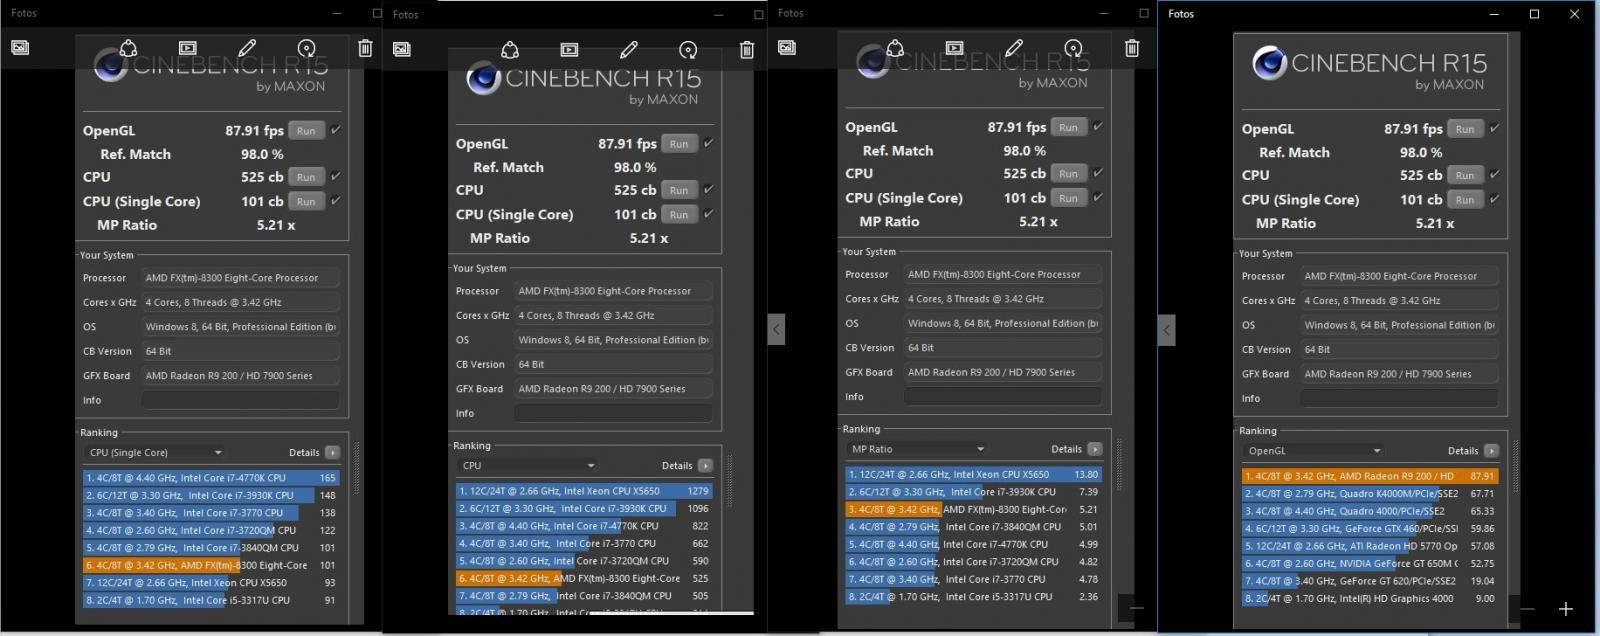Select AMD FX-8300 row scoring 101 single core
Image resolution: width=1600 pixels, height=636 pixels.
point(212,565)
